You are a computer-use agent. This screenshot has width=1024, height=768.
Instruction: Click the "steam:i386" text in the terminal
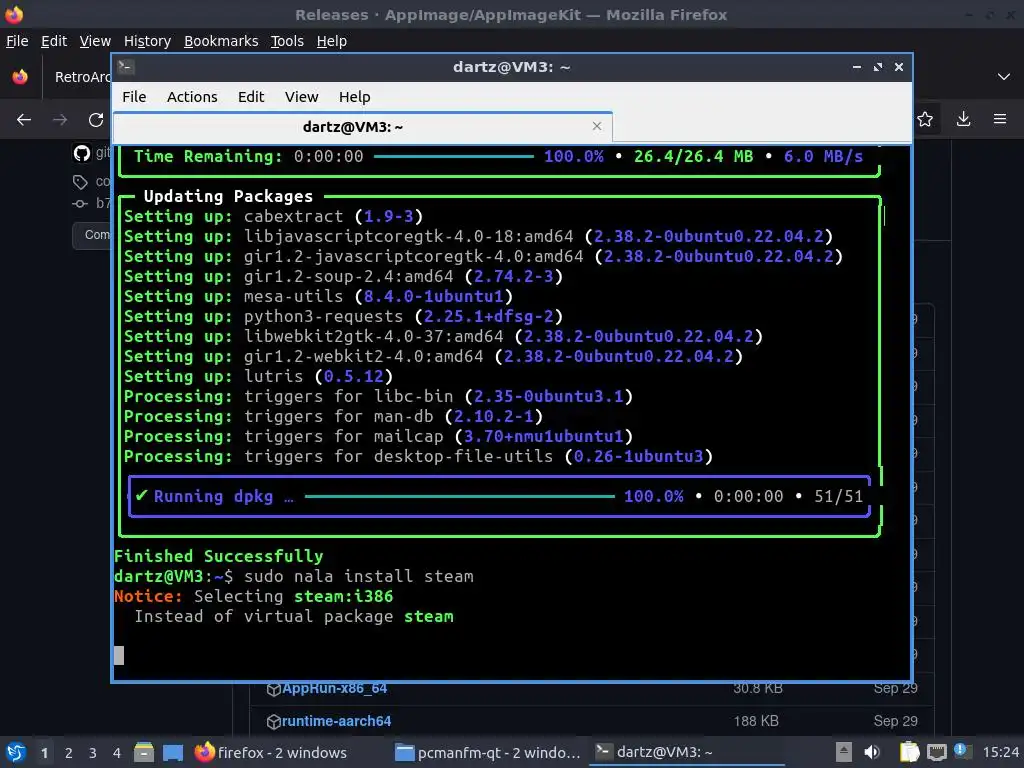(344, 597)
